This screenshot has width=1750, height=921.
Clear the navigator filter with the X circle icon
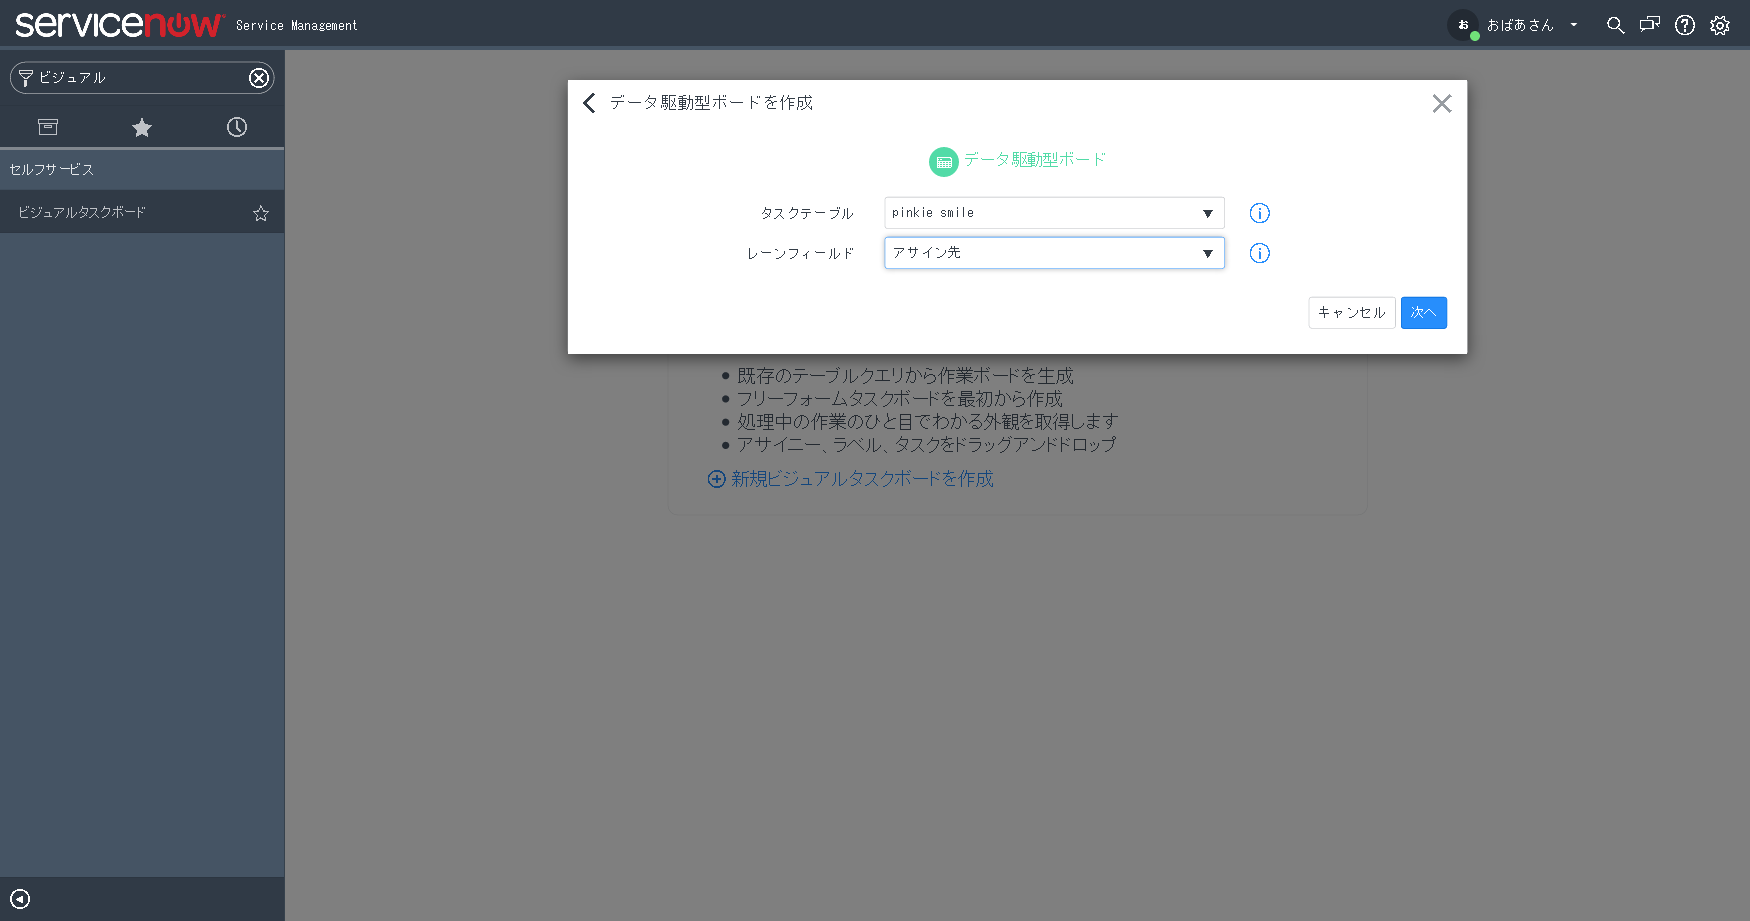pyautogui.click(x=259, y=77)
